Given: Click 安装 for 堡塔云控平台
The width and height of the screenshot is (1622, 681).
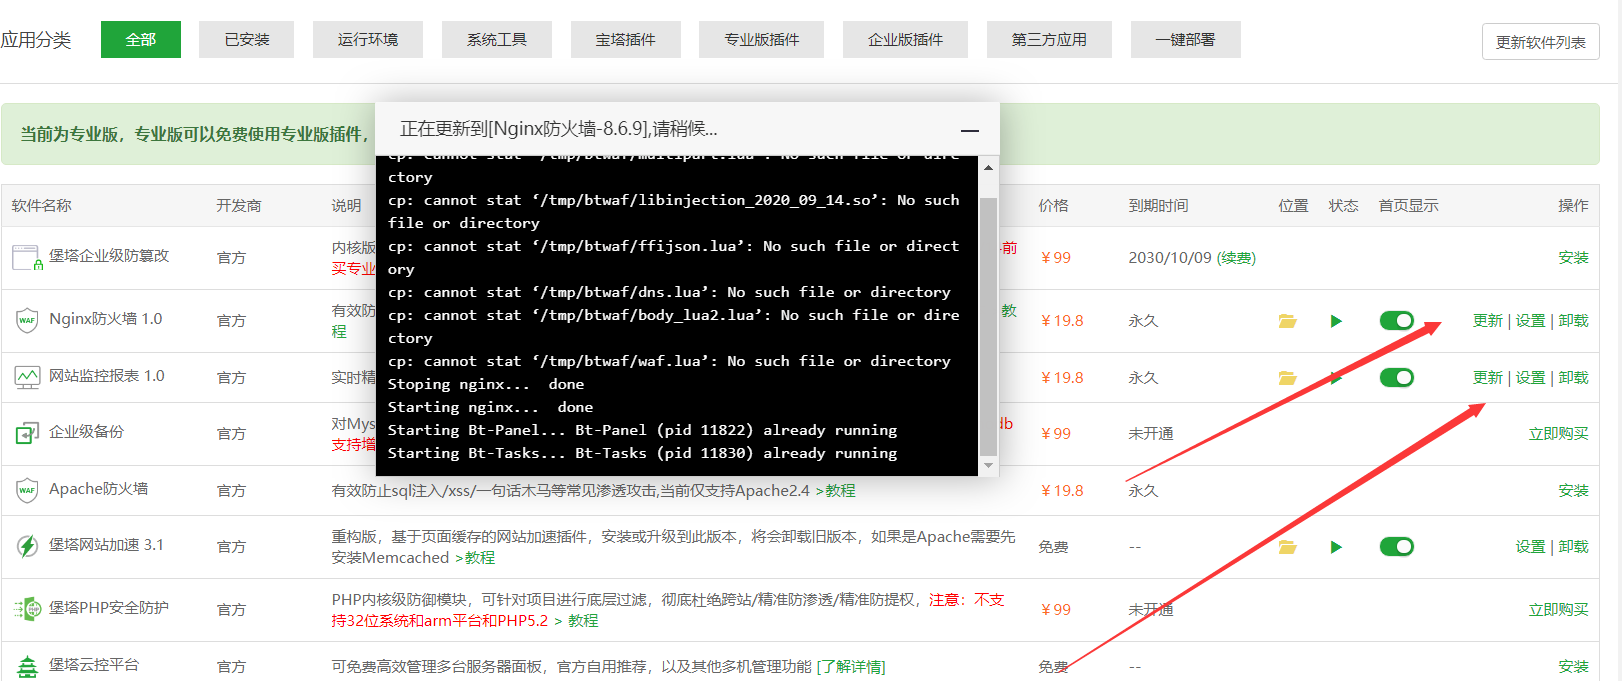Looking at the screenshot, I should [x=1573, y=667].
